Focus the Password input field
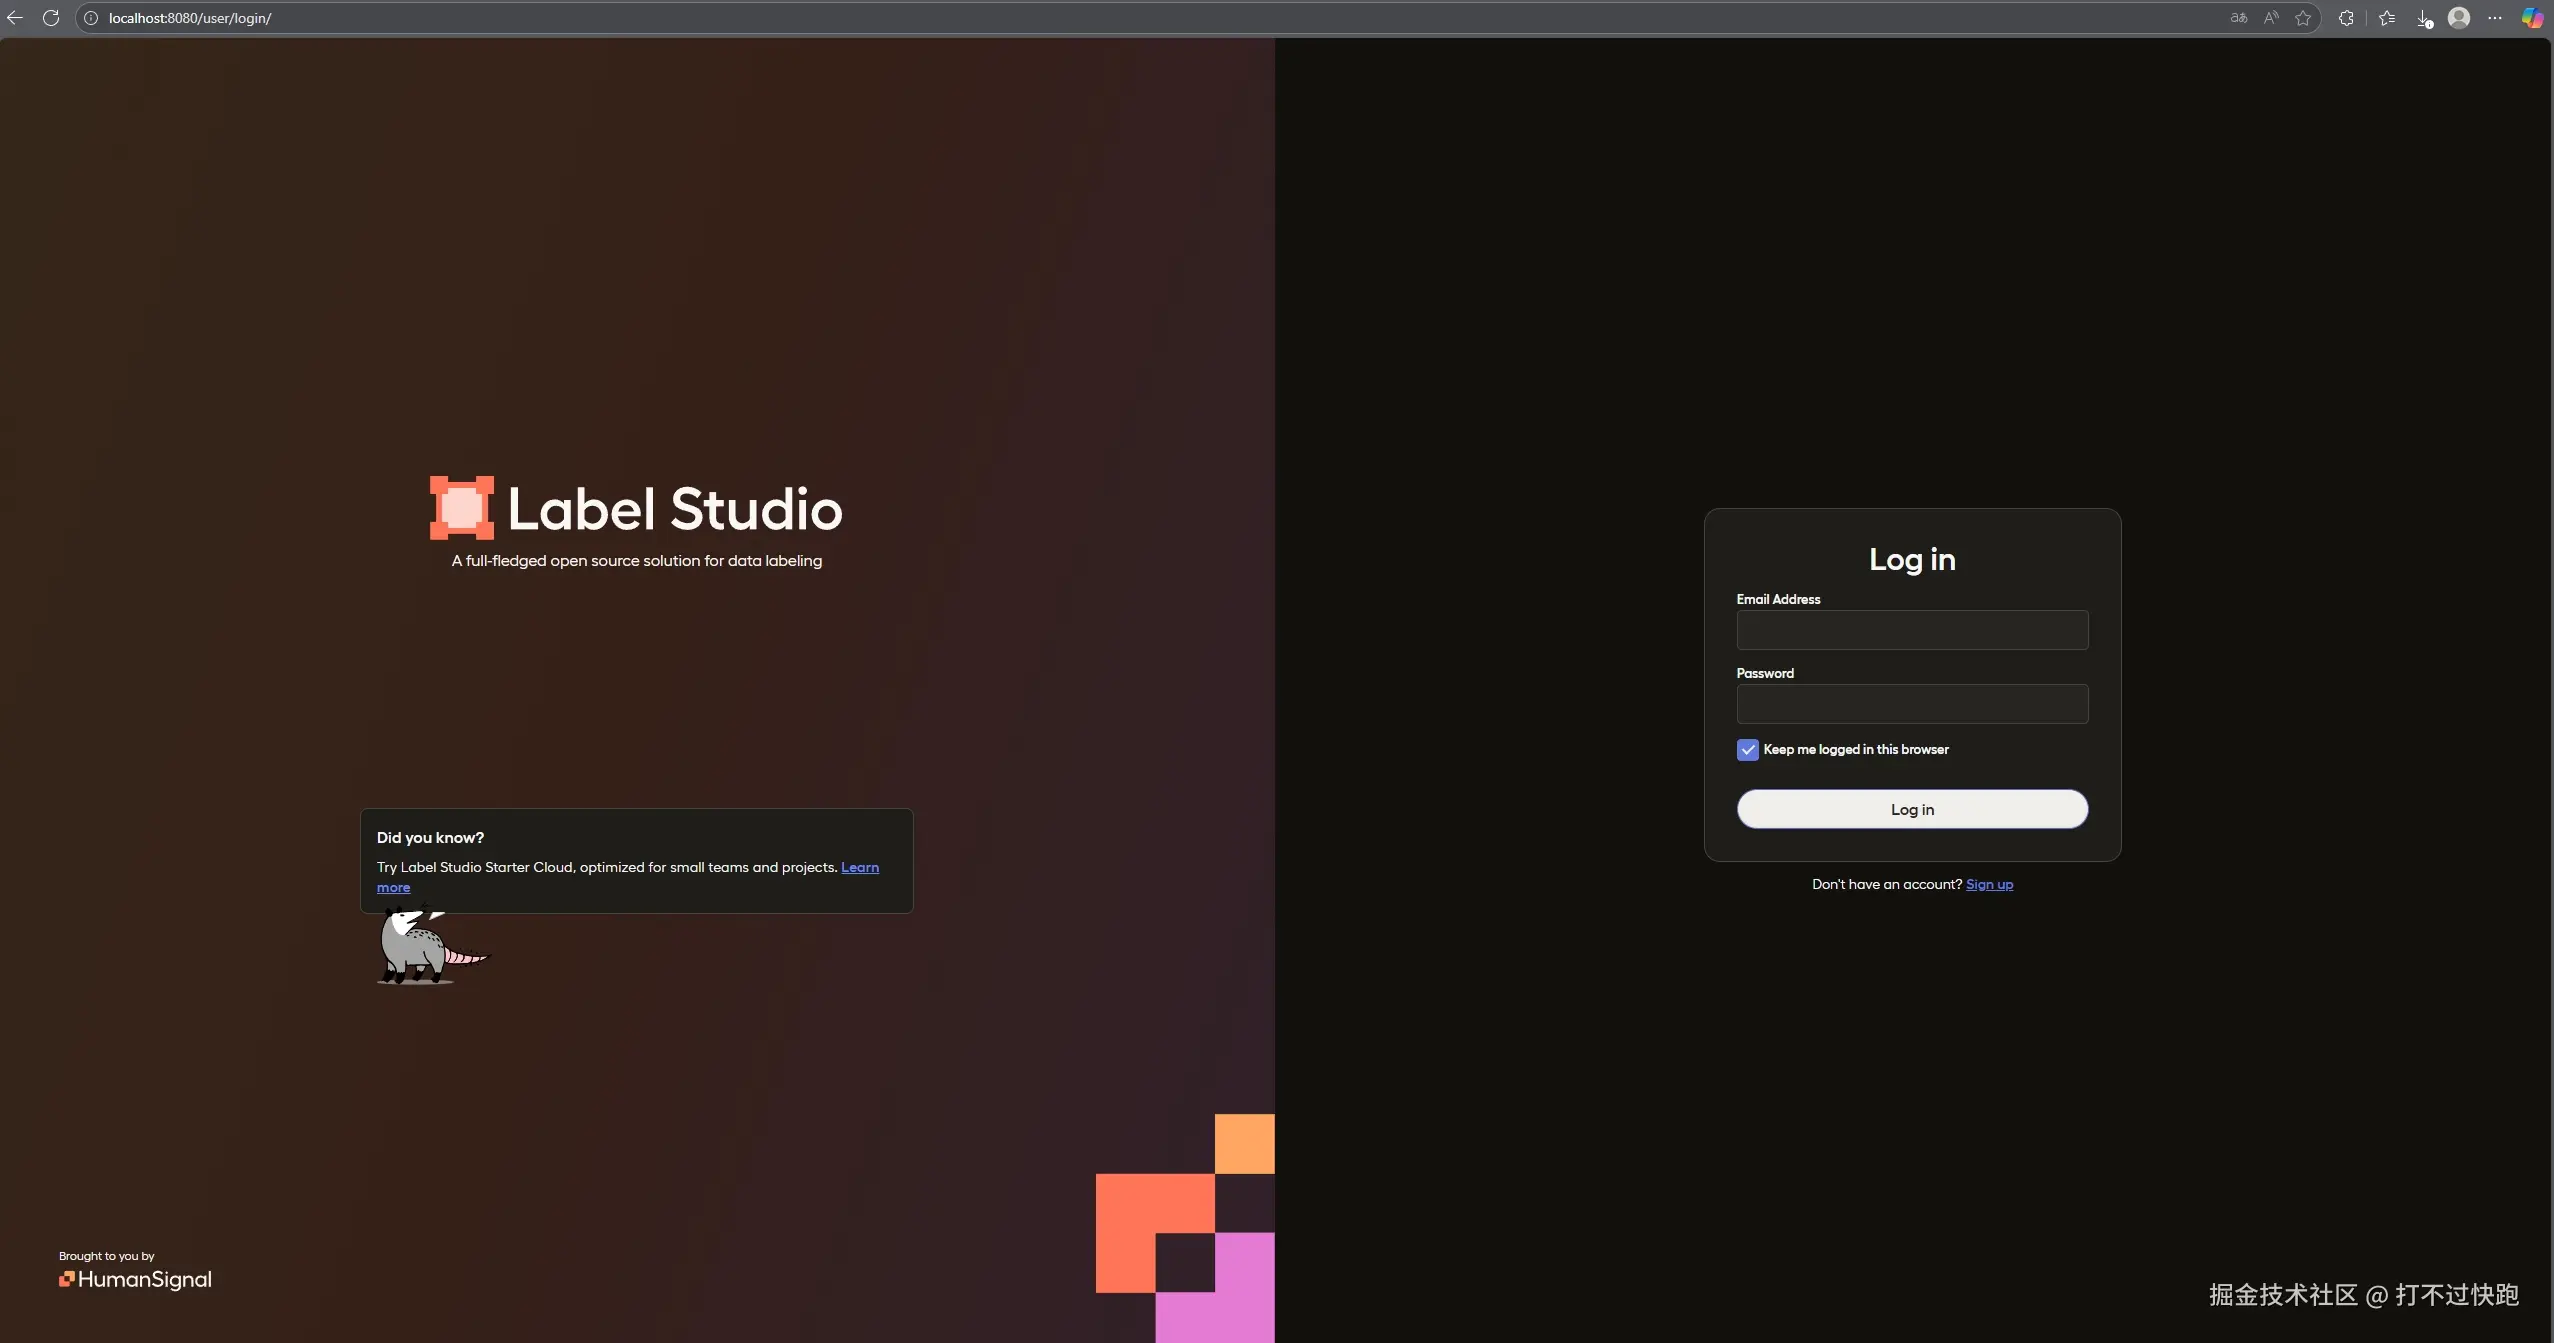This screenshot has width=2554, height=1343. (x=1911, y=704)
